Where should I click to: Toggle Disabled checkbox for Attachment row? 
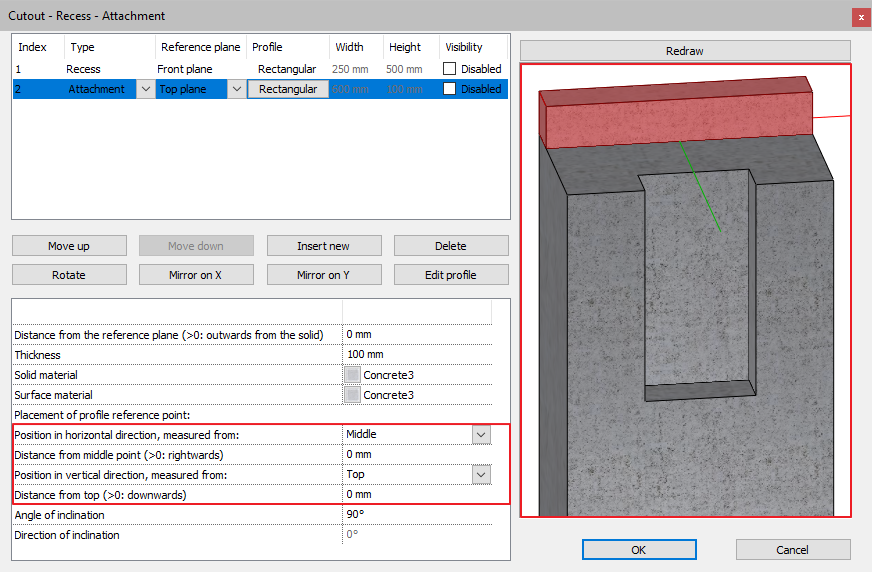[450, 89]
